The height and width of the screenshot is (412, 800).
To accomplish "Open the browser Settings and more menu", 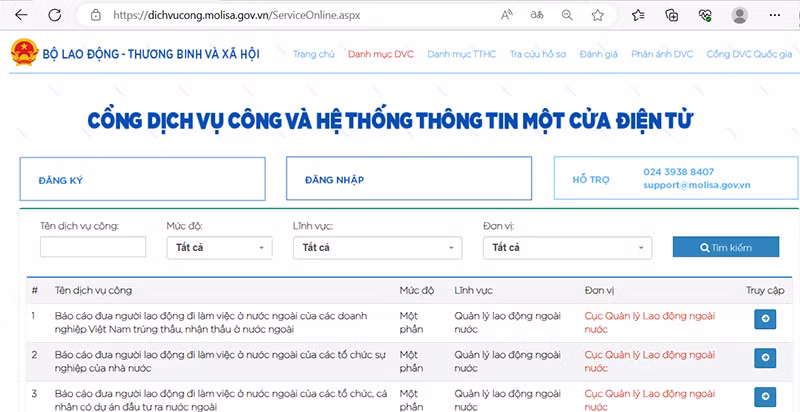I will [774, 15].
